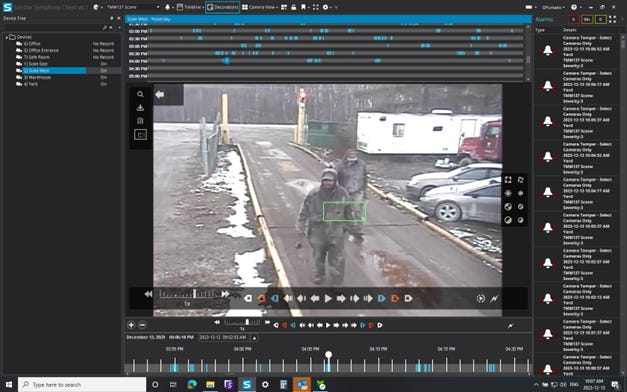The image size is (627, 392).
Task: Click the date time input field above timeline
Action: pyautogui.click(x=223, y=338)
